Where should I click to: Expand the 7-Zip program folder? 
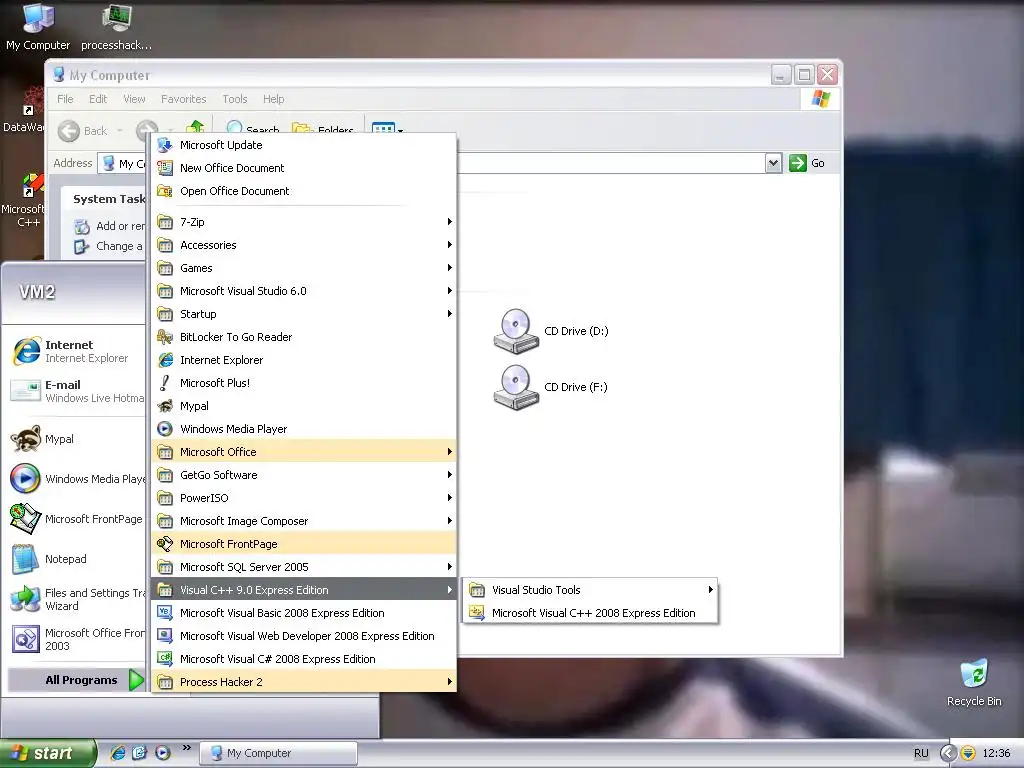pos(304,222)
